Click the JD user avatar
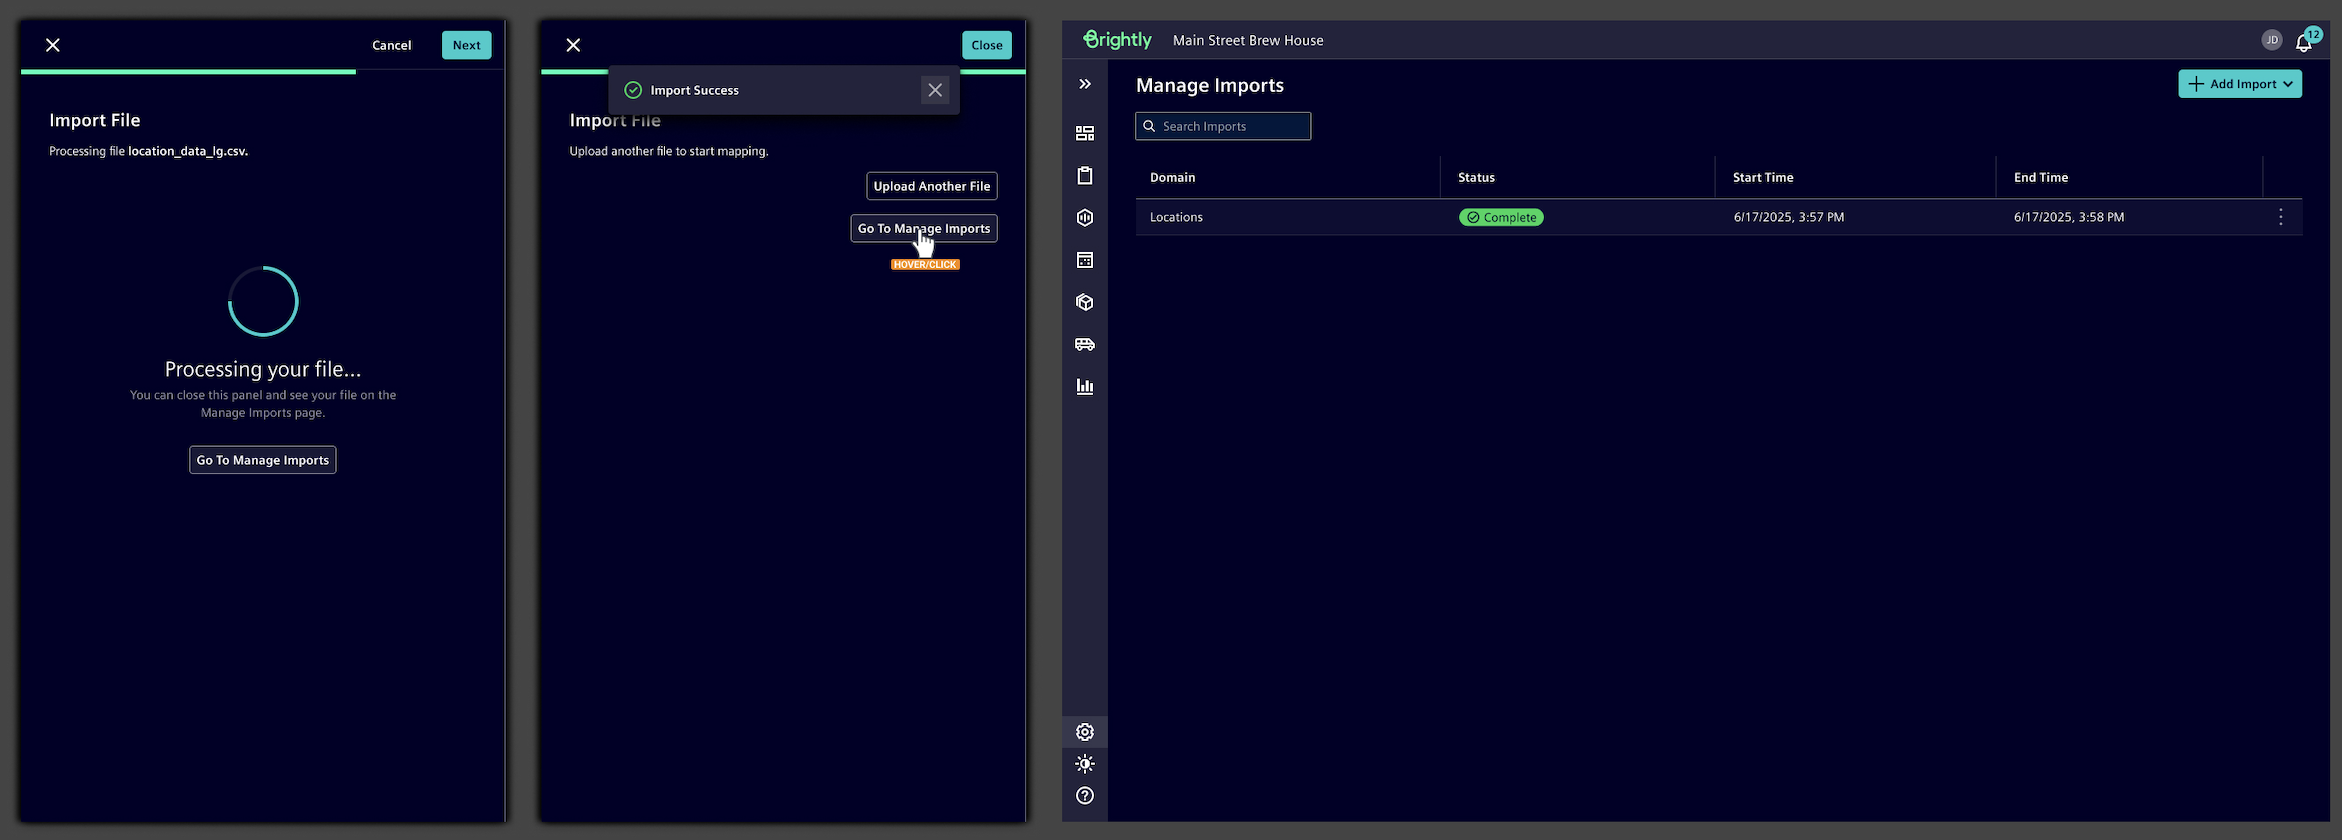Screen dimensions: 2342x840 pyautogui.click(x=2272, y=40)
